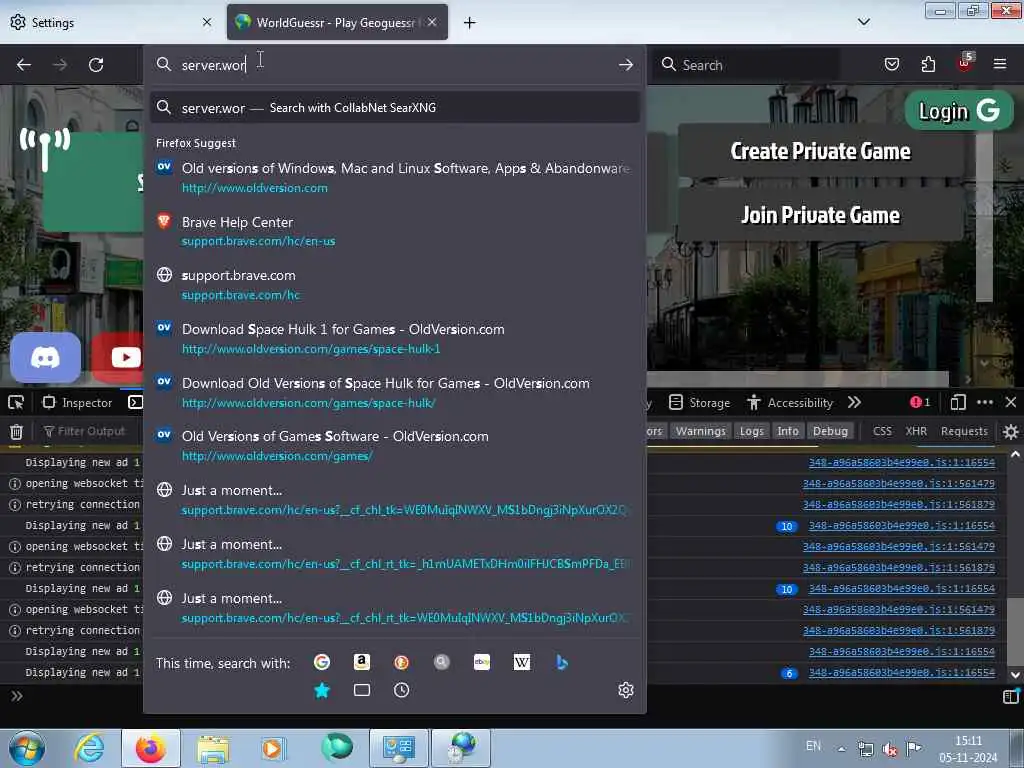Open Windows Start menu orb
The image size is (1024, 768).
coord(27,748)
